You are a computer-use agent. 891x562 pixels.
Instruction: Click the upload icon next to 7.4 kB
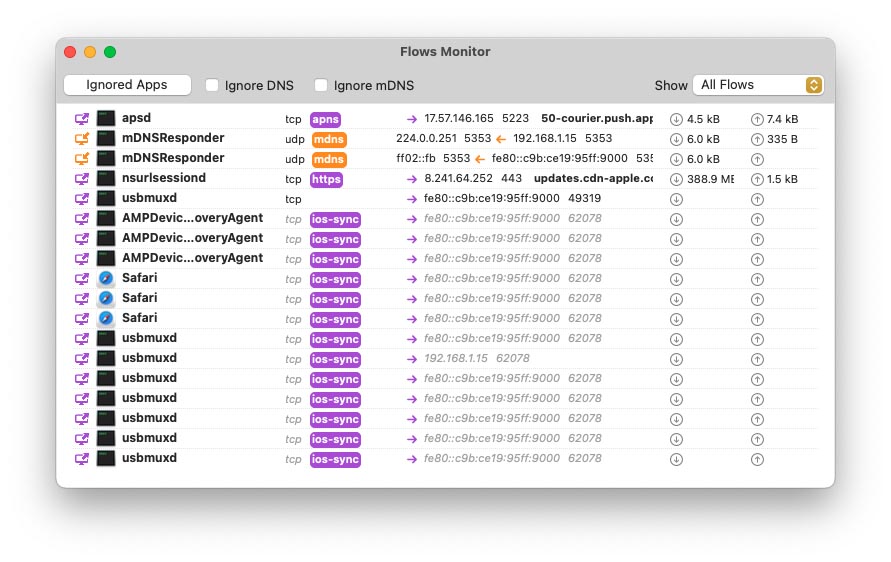click(x=757, y=119)
